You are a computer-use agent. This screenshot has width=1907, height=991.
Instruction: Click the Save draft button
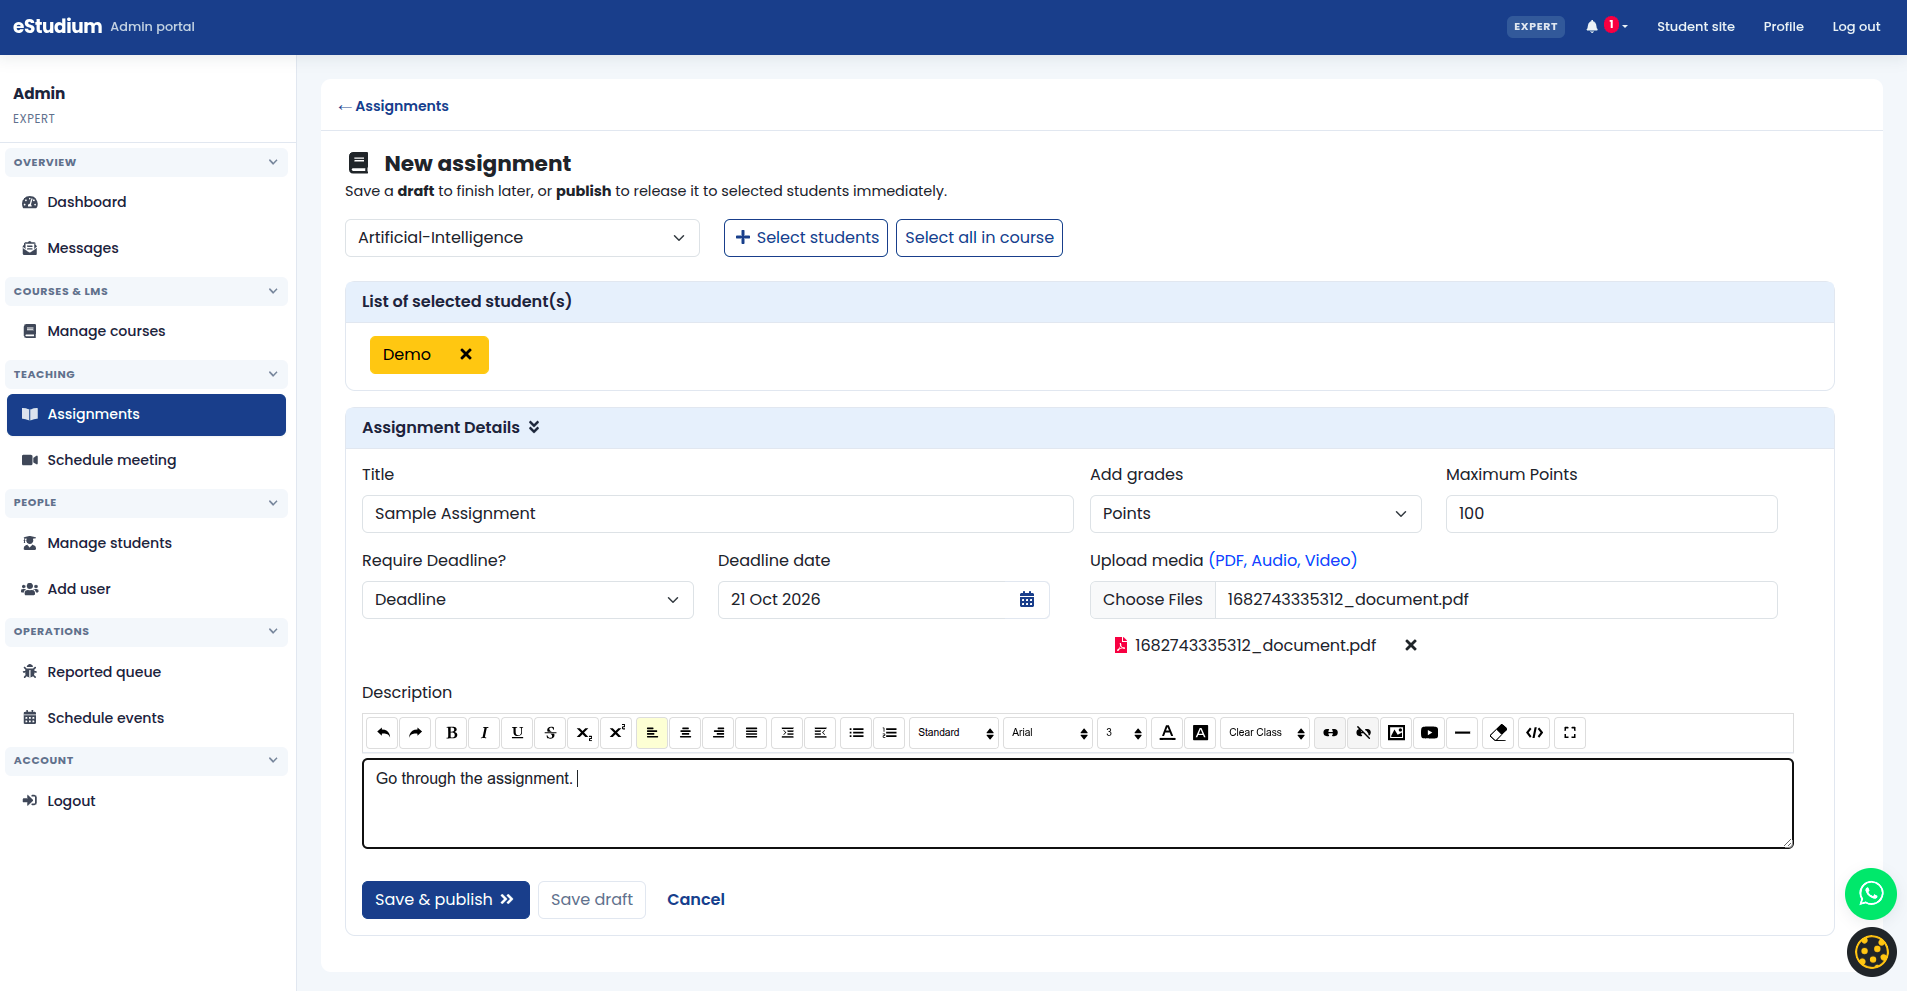pyautogui.click(x=592, y=900)
